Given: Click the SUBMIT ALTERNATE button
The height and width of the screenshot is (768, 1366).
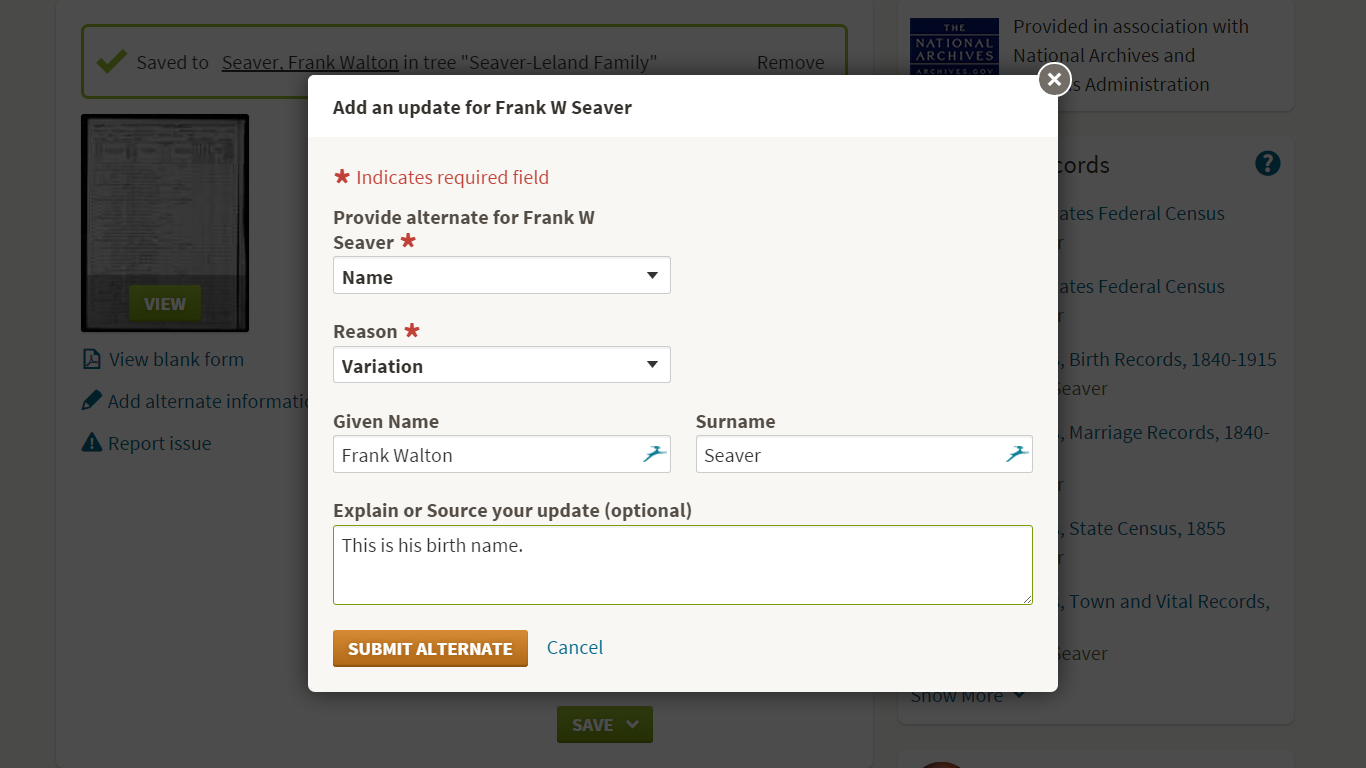Looking at the screenshot, I should click(x=430, y=648).
